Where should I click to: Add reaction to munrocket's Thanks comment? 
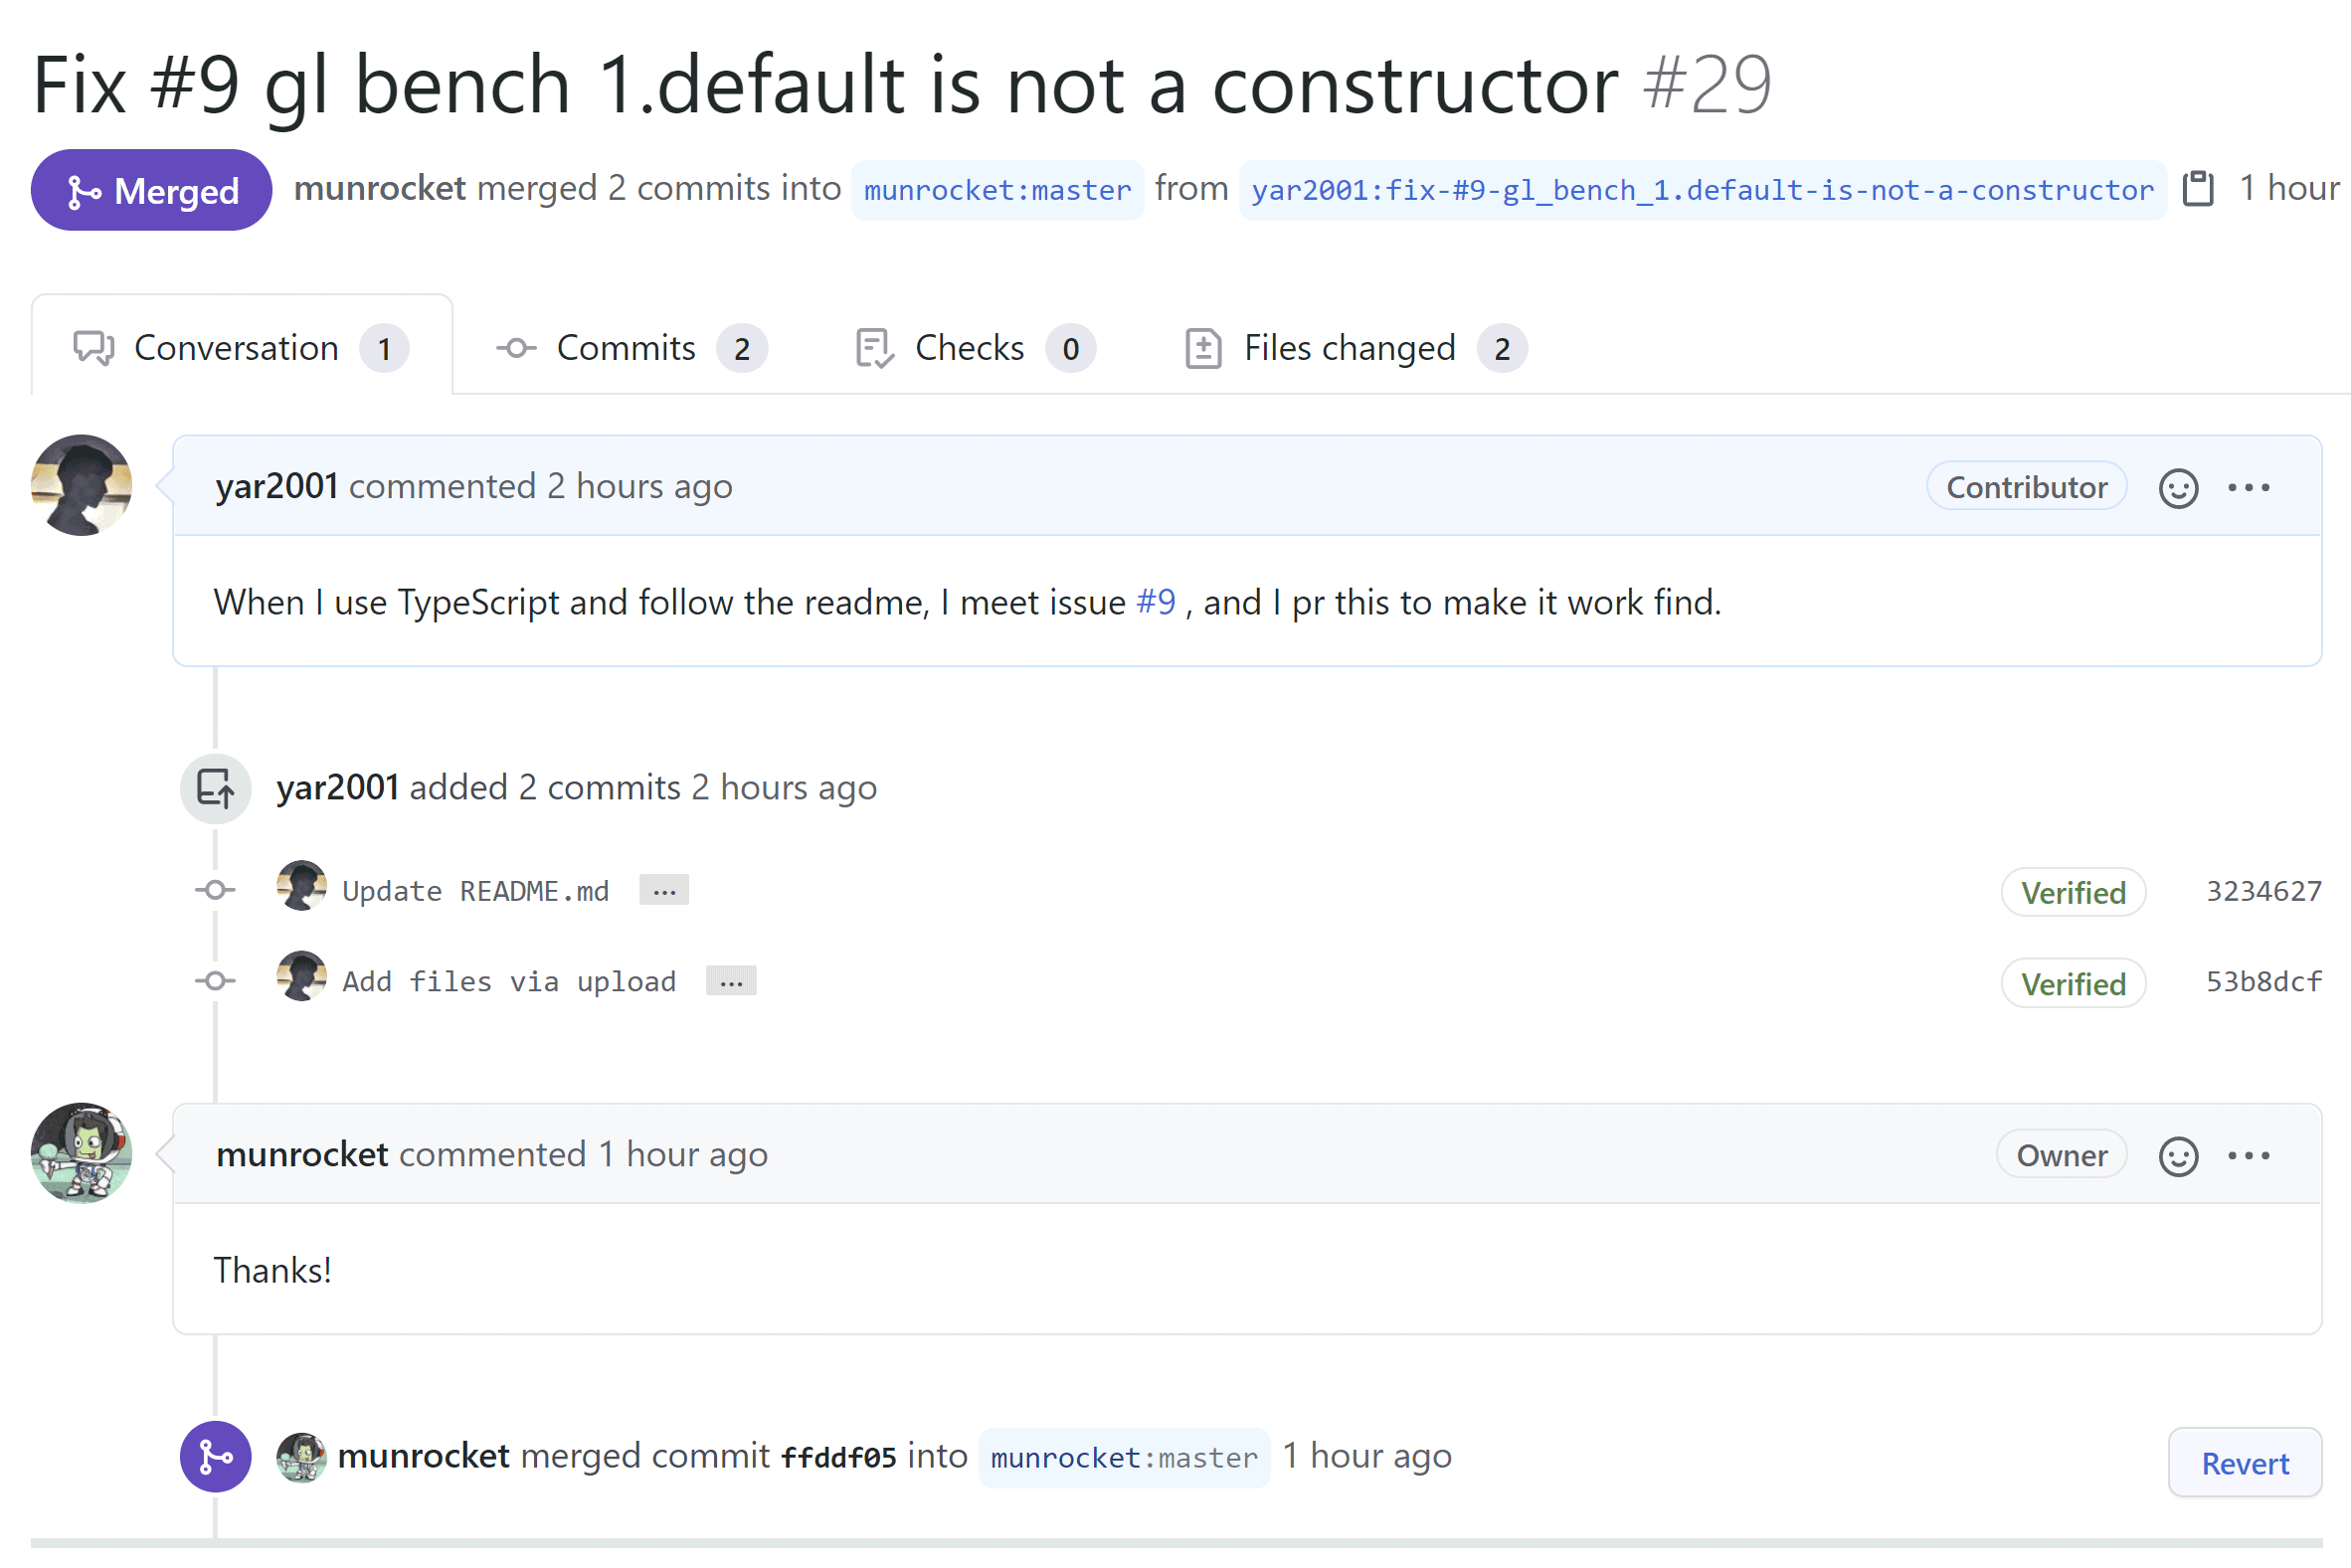point(2178,1156)
